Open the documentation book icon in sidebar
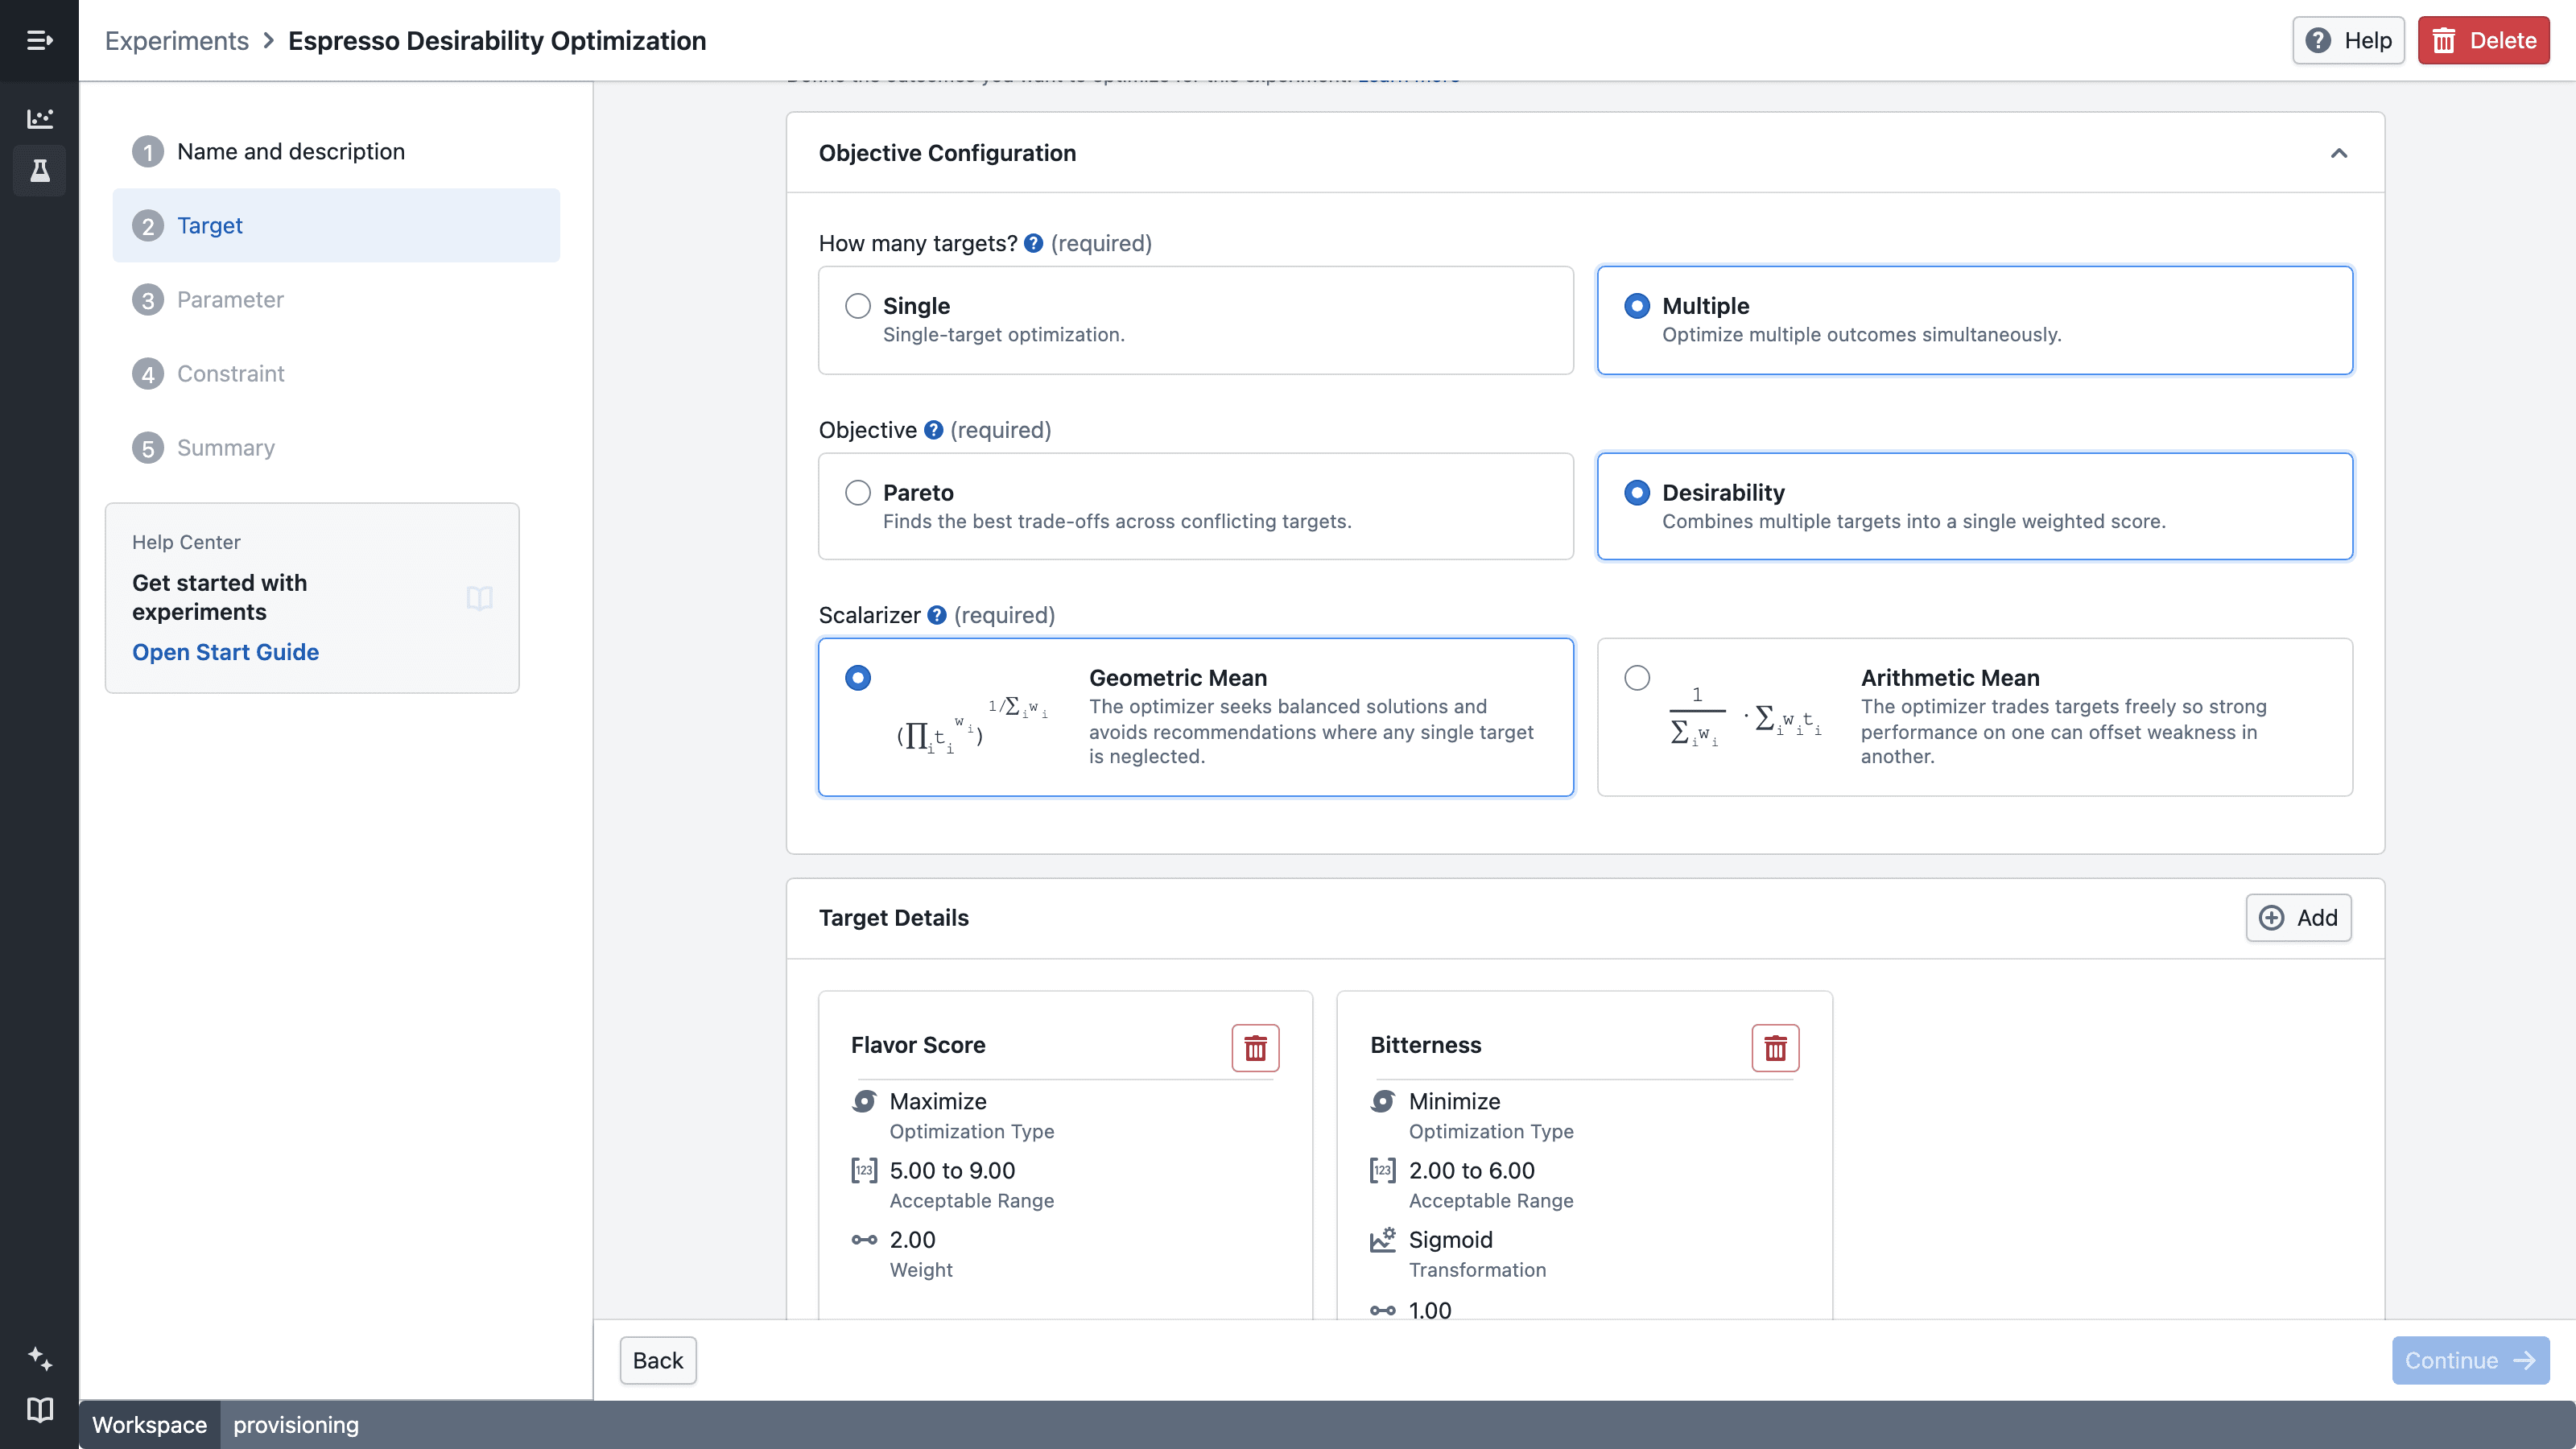 [x=39, y=1410]
